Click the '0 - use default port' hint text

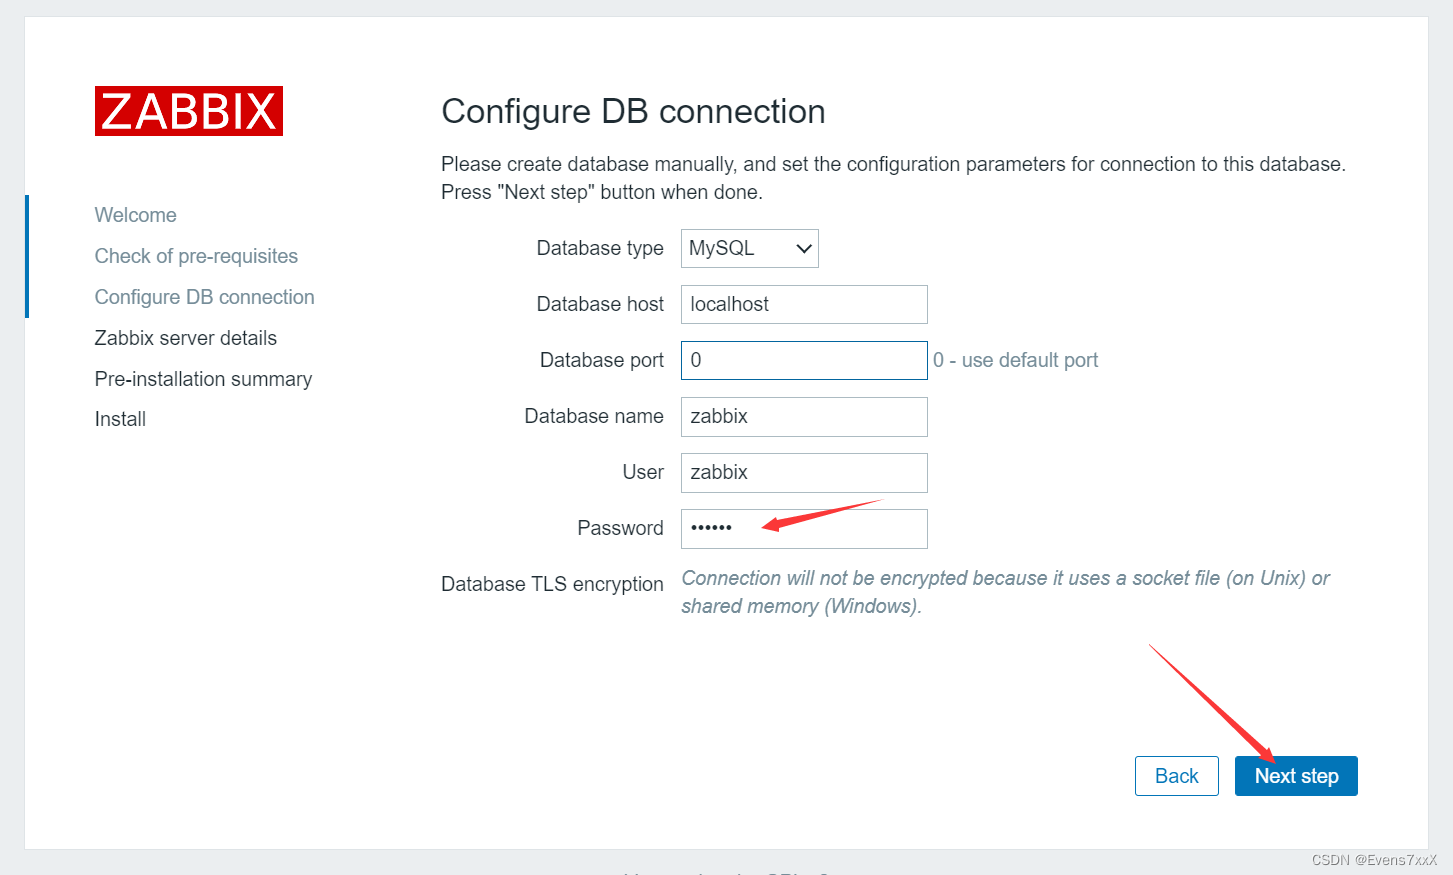tap(1015, 360)
